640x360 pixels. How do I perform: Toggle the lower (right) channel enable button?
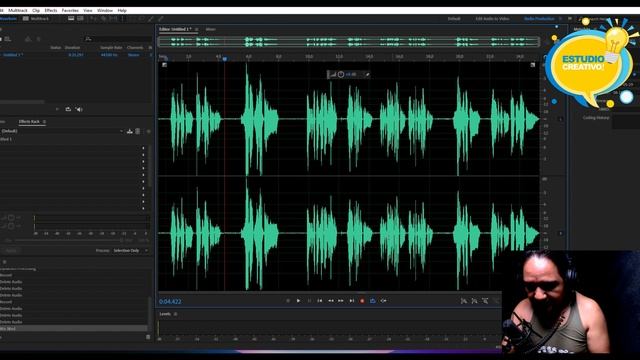click(560, 233)
